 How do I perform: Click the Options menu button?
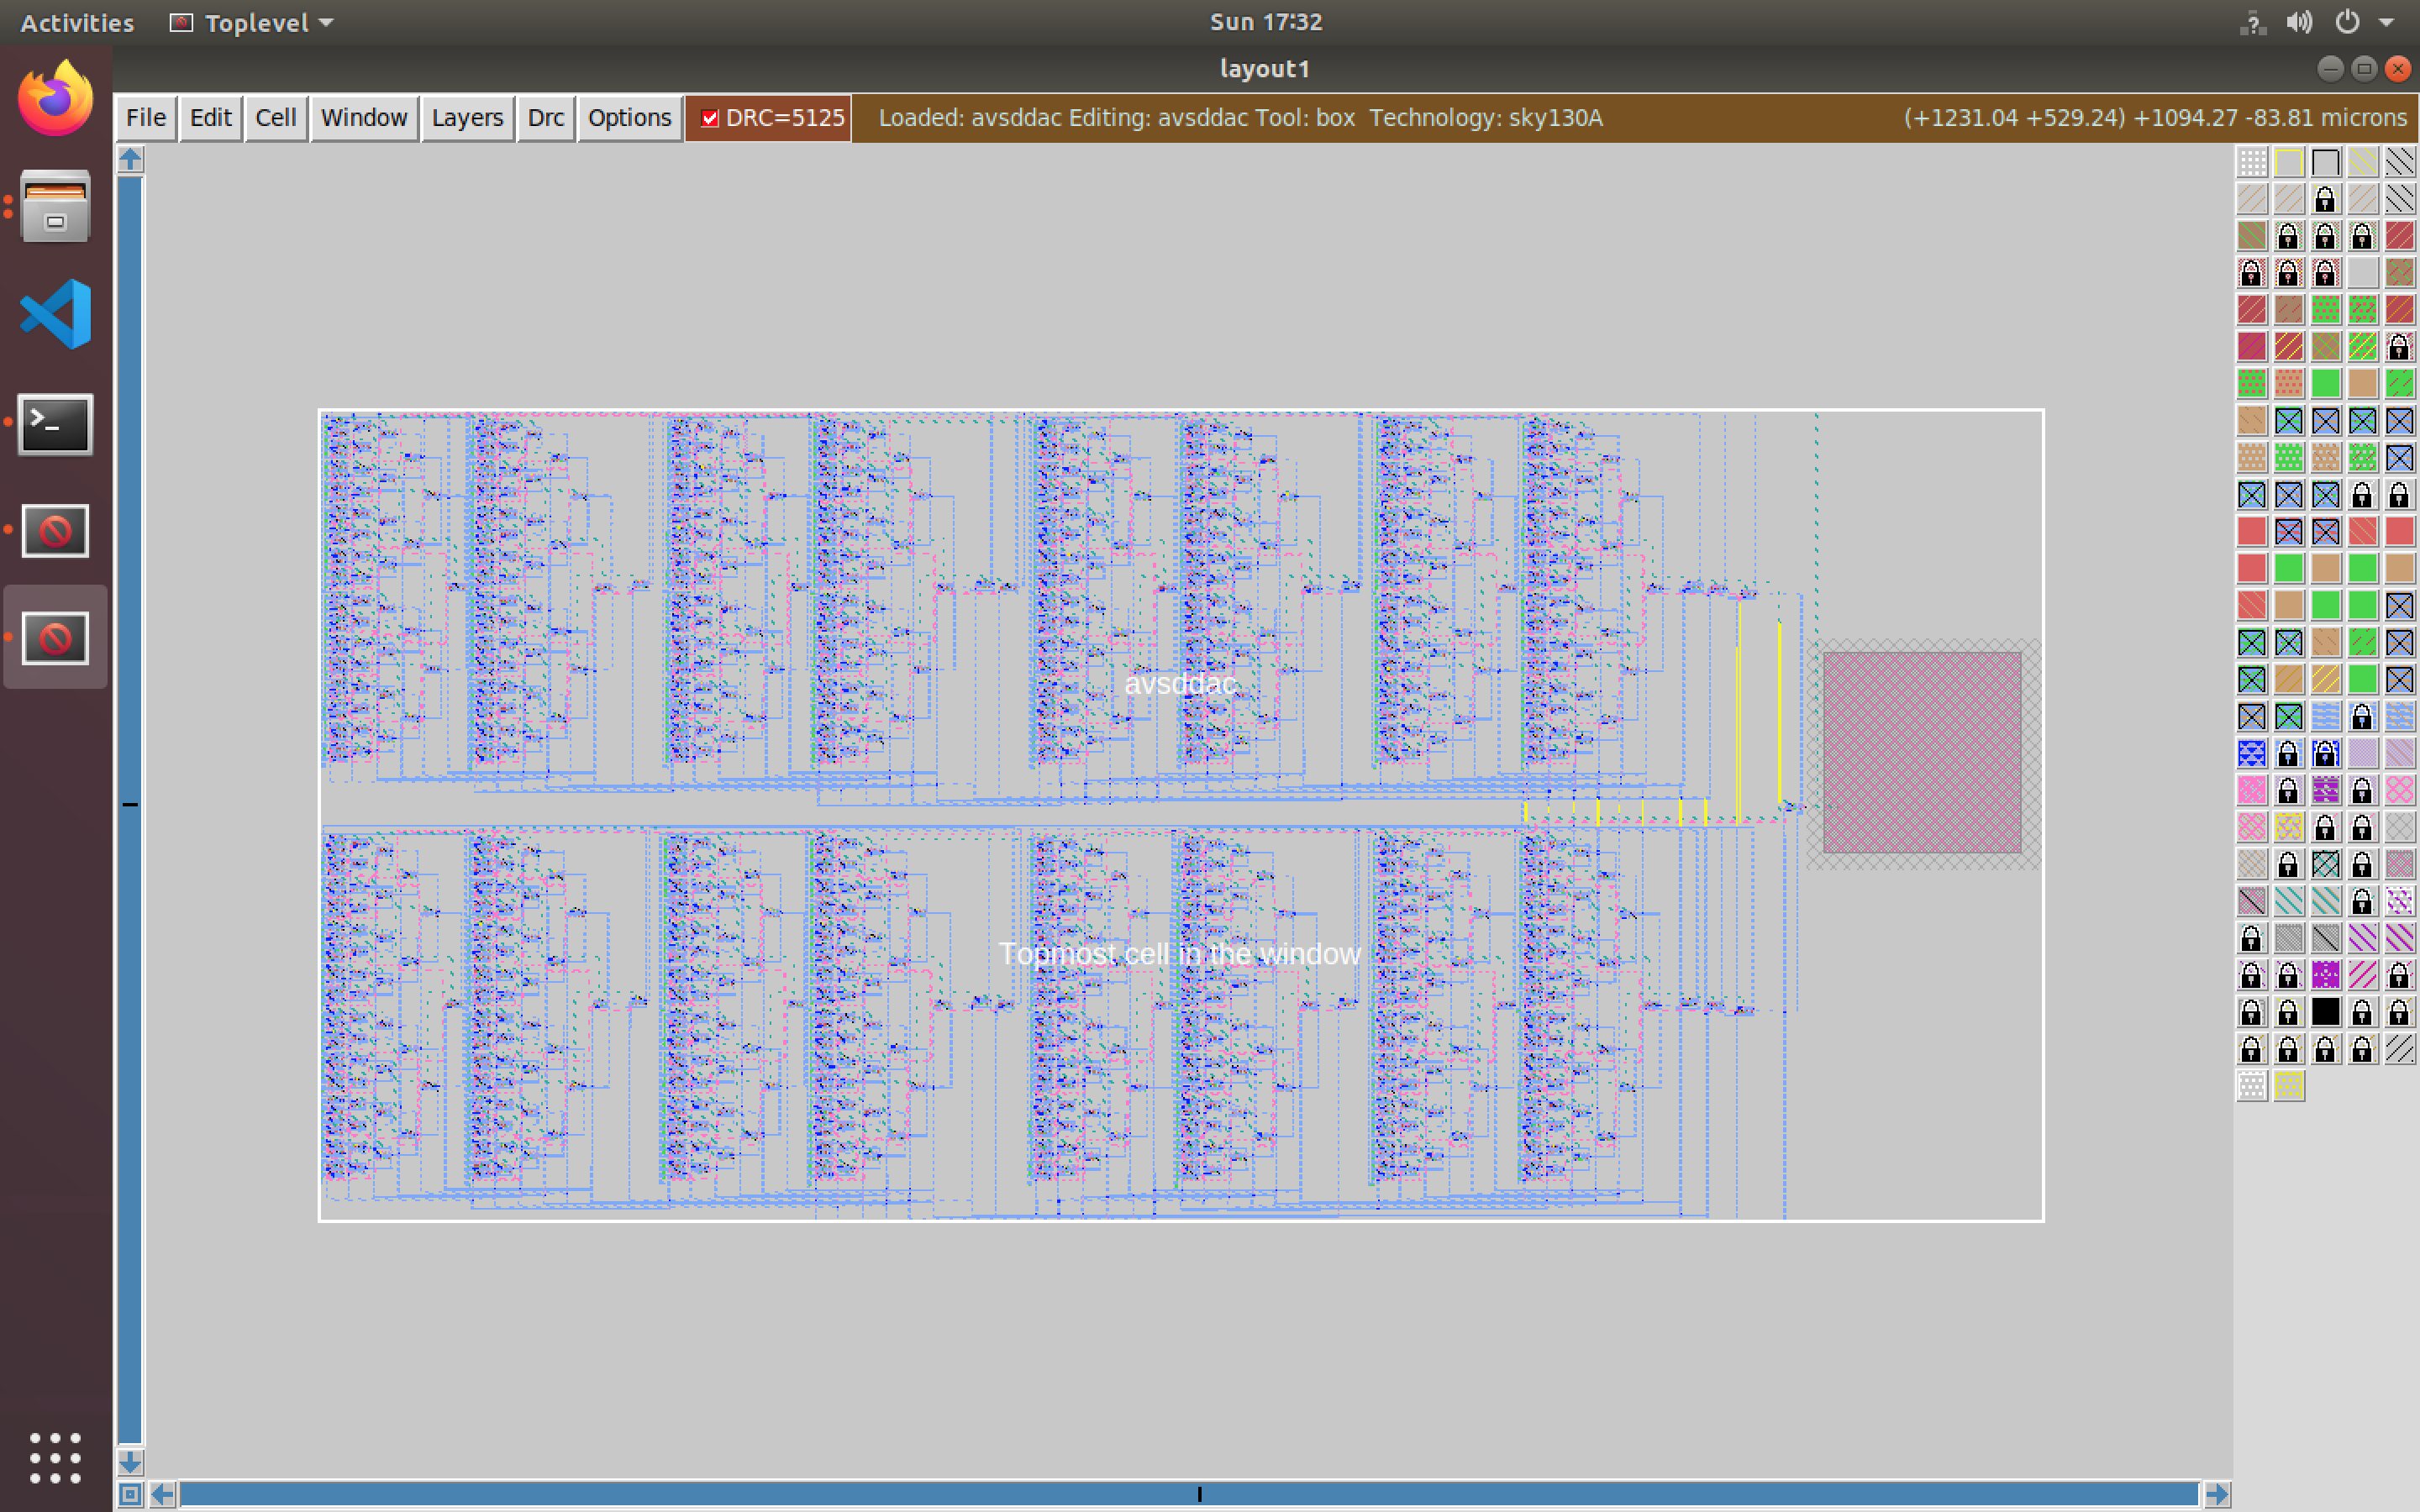coord(629,118)
